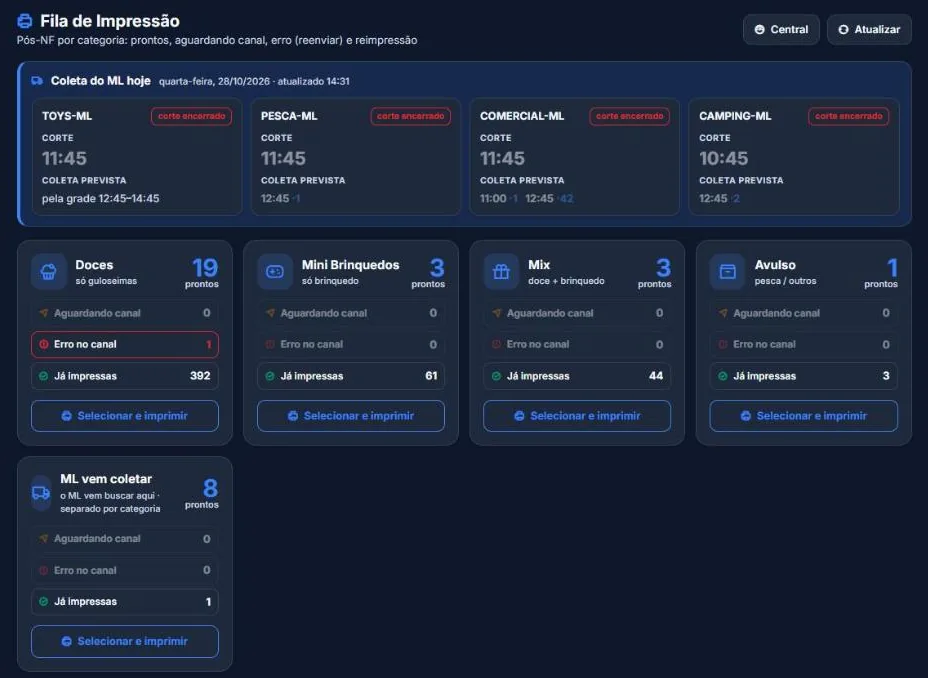Screen dimensions: 928x678
Task: Click Selecionar e imprimir for Doces
Action: tap(125, 416)
